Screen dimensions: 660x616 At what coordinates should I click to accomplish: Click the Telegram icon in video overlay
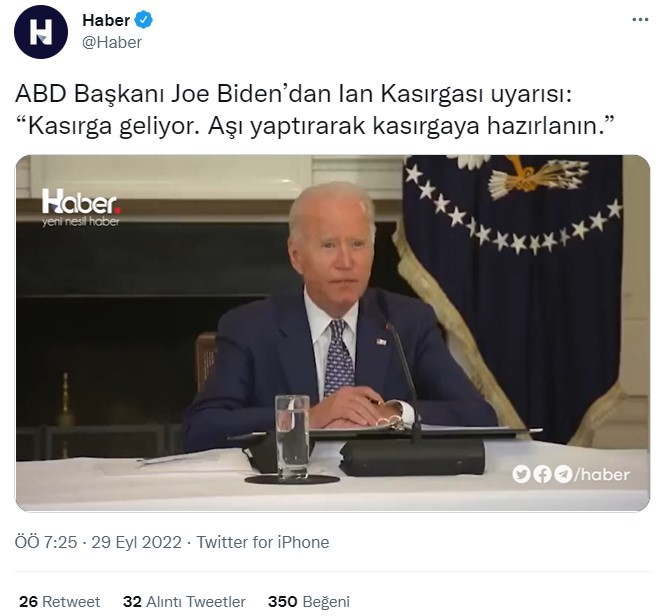click(x=563, y=475)
